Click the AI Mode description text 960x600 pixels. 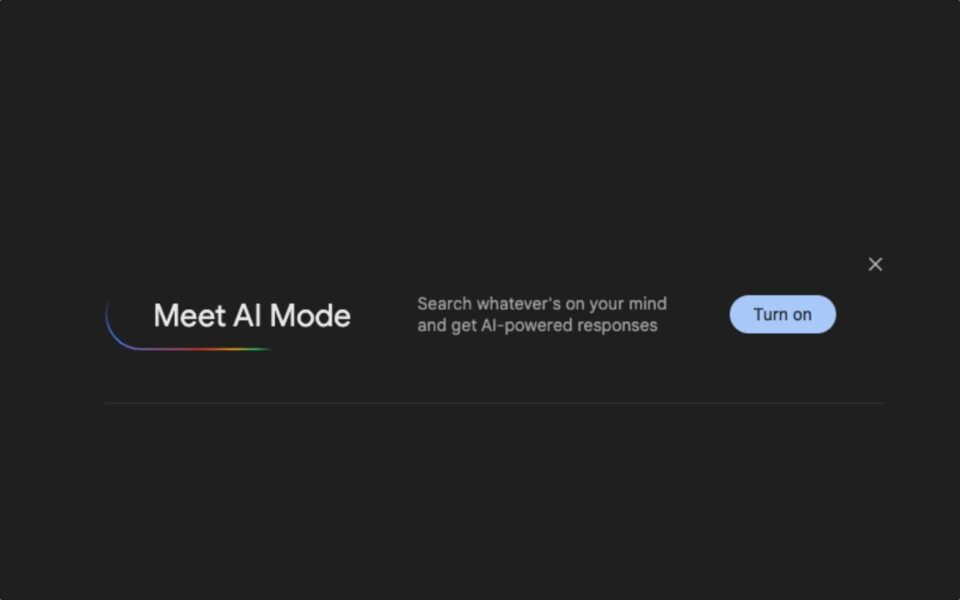coord(542,314)
